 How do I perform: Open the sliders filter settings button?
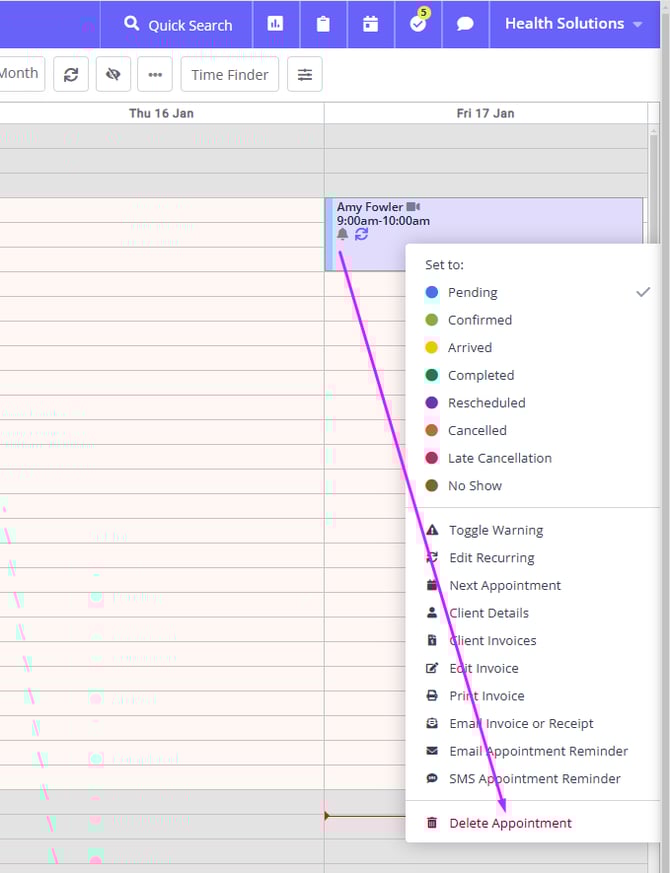point(304,74)
